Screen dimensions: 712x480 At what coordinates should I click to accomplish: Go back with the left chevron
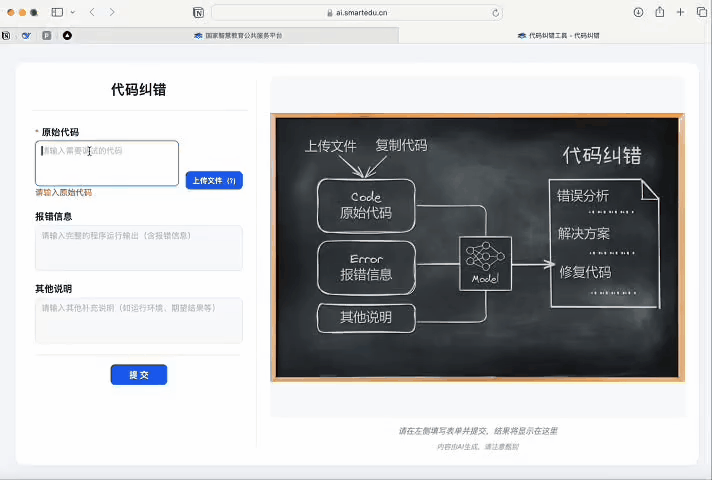click(x=92, y=12)
